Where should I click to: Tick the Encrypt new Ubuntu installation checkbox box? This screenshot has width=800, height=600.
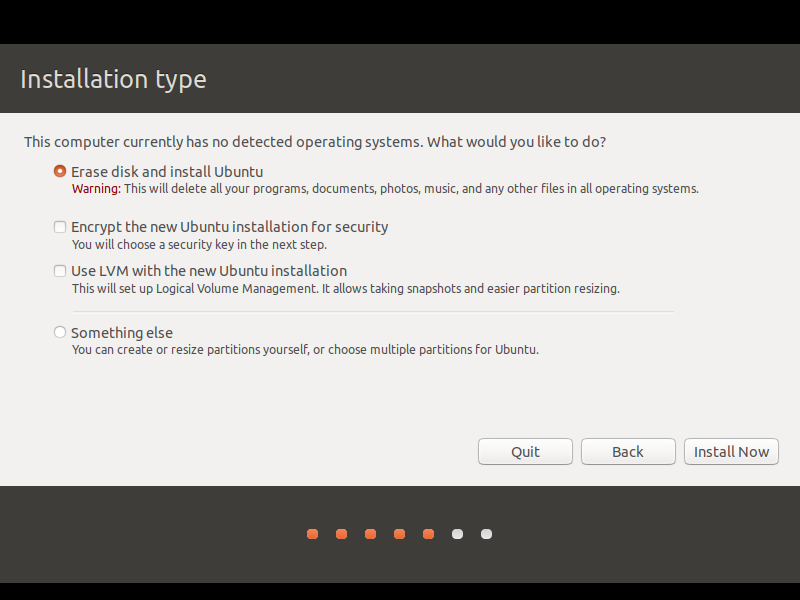(x=60, y=227)
